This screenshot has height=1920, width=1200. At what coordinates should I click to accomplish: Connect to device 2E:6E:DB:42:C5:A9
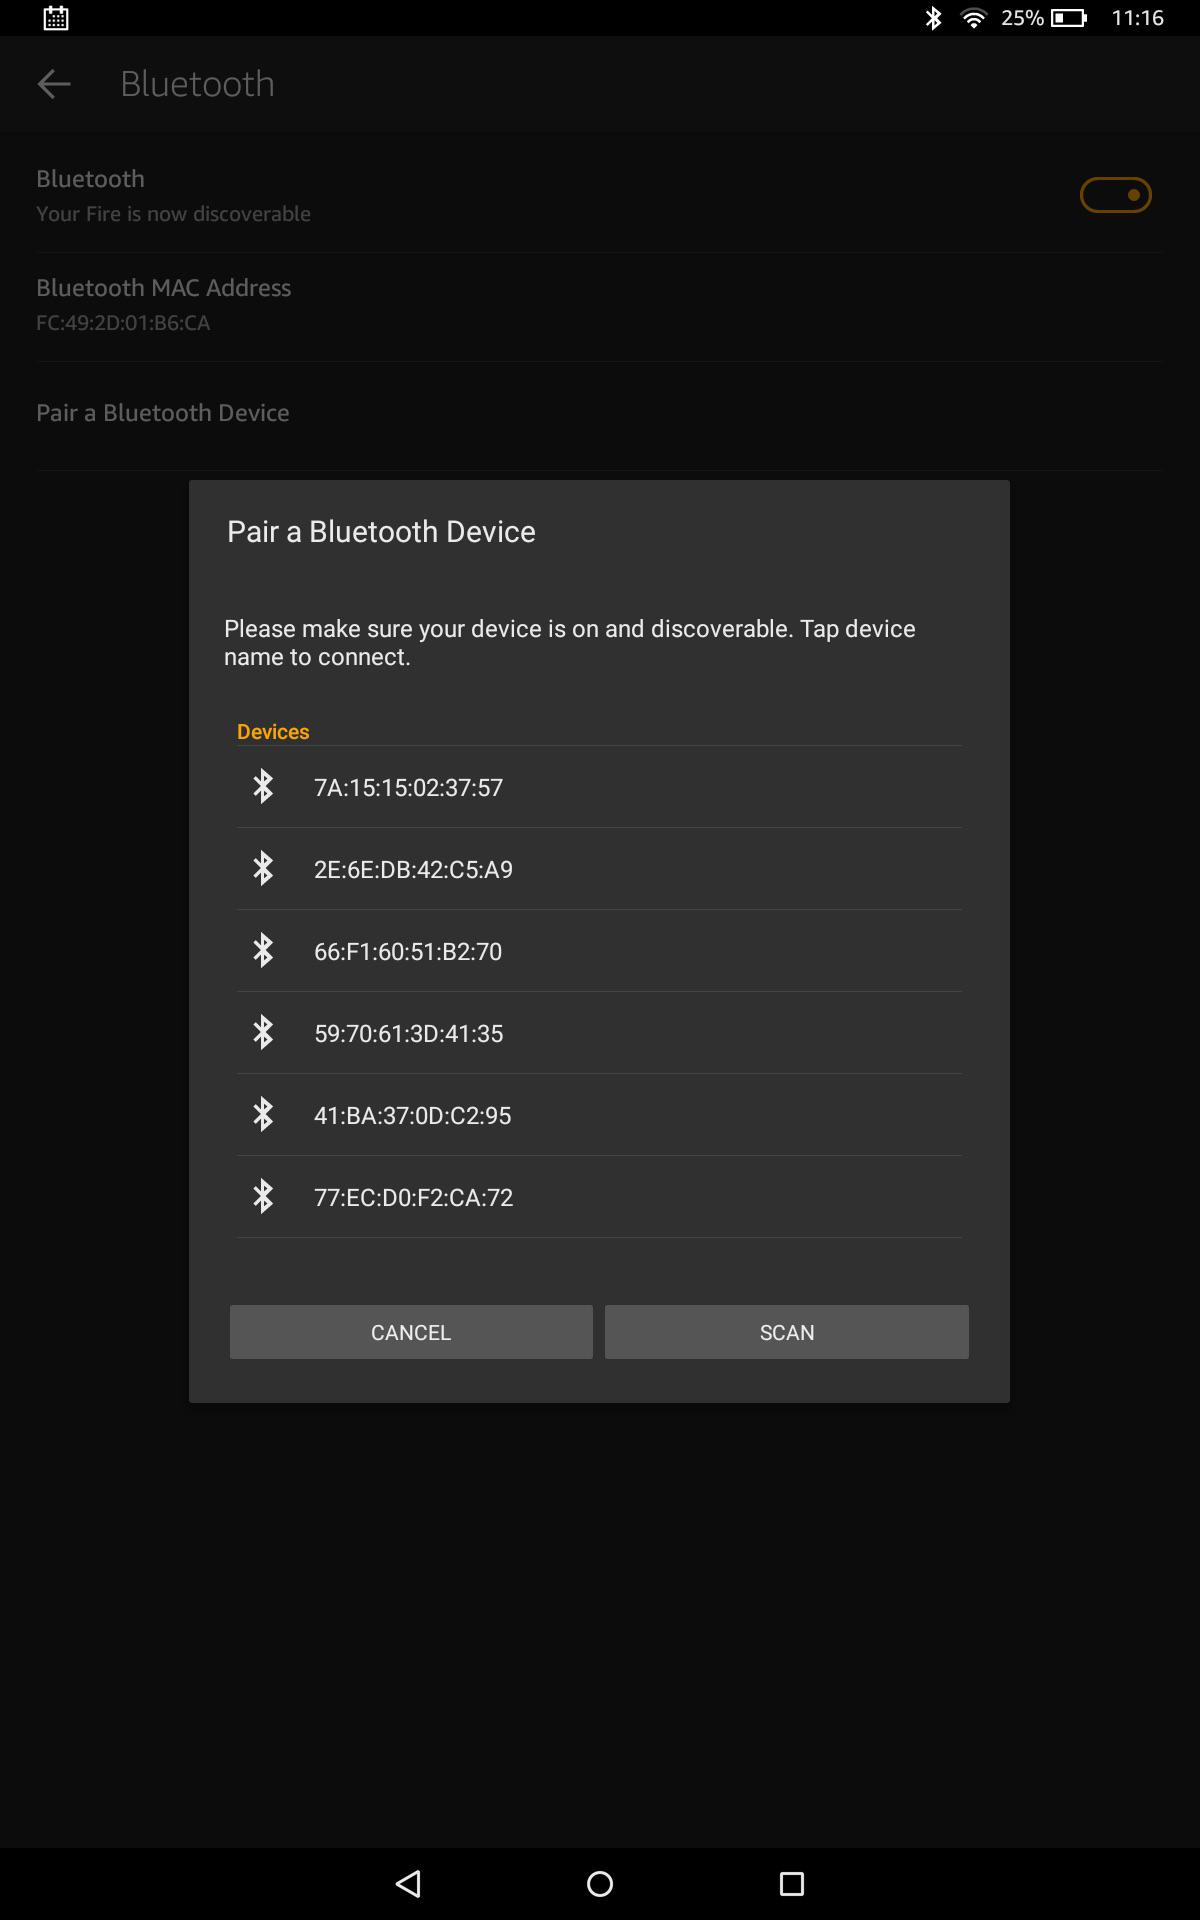599,869
